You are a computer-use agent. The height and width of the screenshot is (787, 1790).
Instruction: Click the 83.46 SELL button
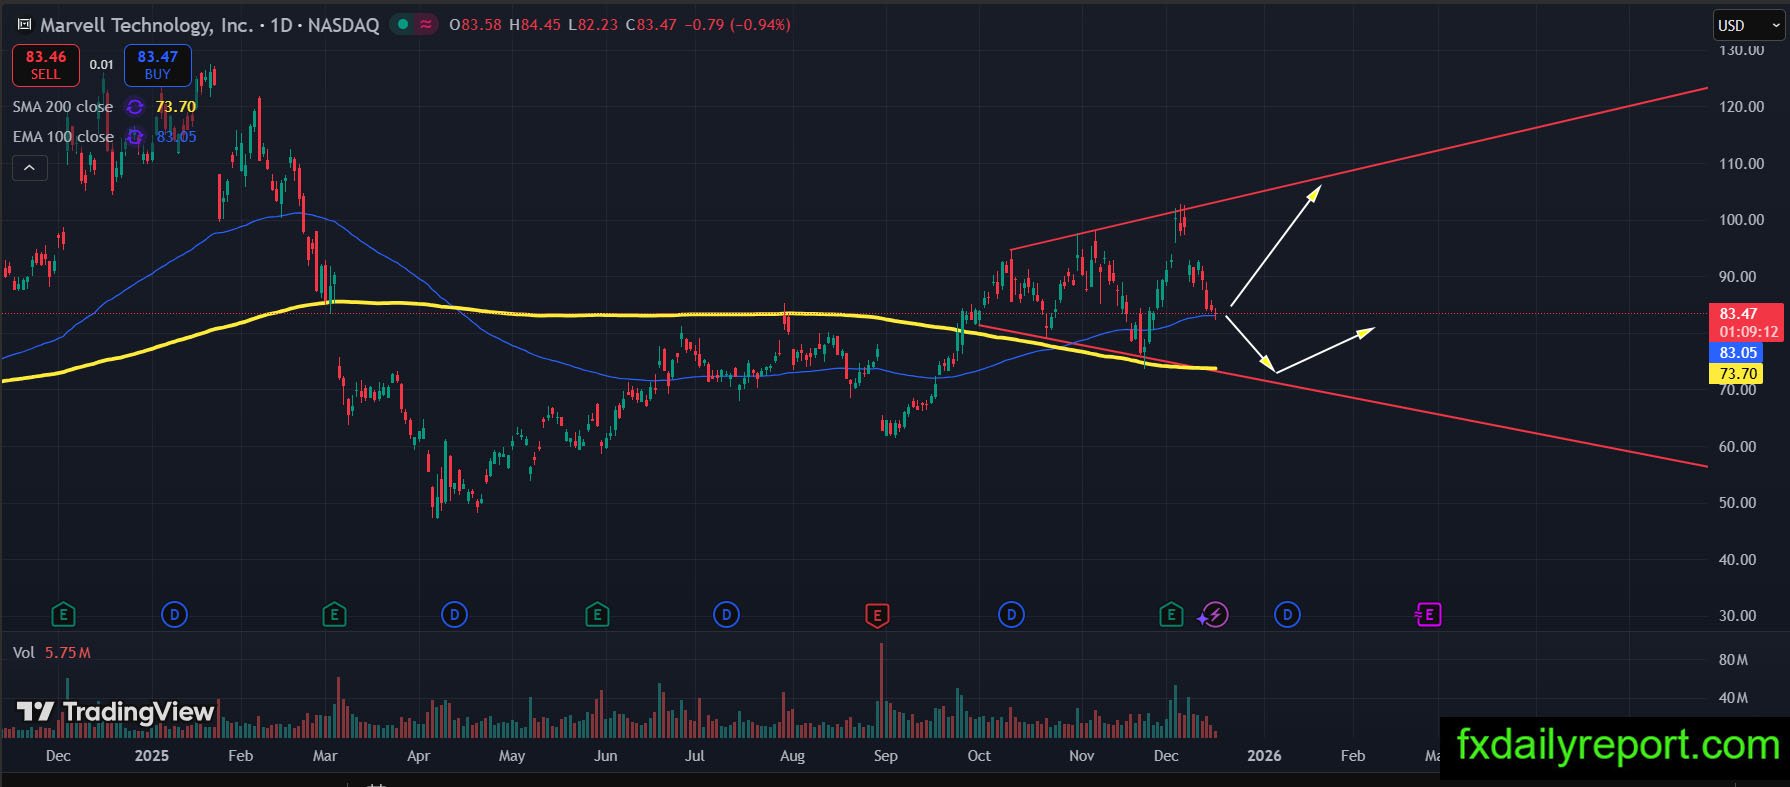(46, 65)
